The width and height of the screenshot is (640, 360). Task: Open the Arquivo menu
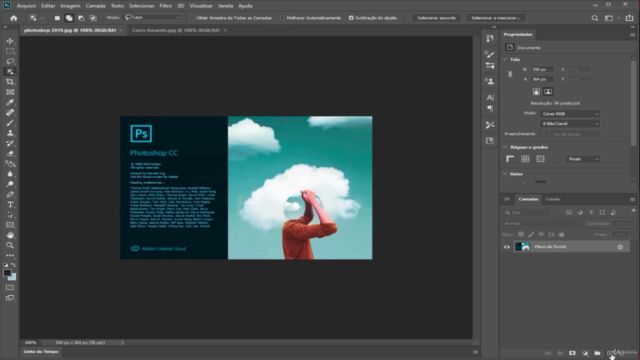(x=26, y=6)
